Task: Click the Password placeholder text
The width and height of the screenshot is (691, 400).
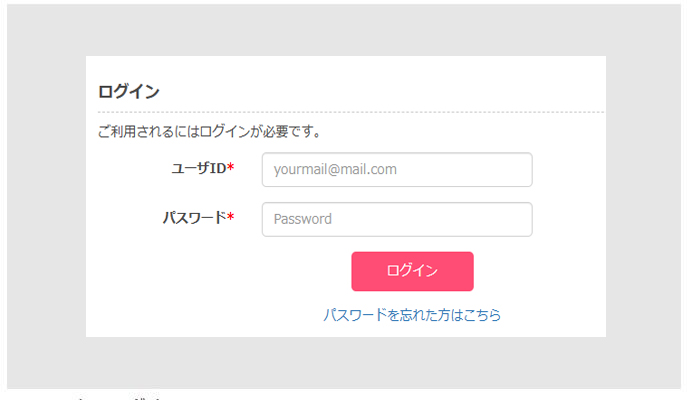Action: tap(302, 220)
